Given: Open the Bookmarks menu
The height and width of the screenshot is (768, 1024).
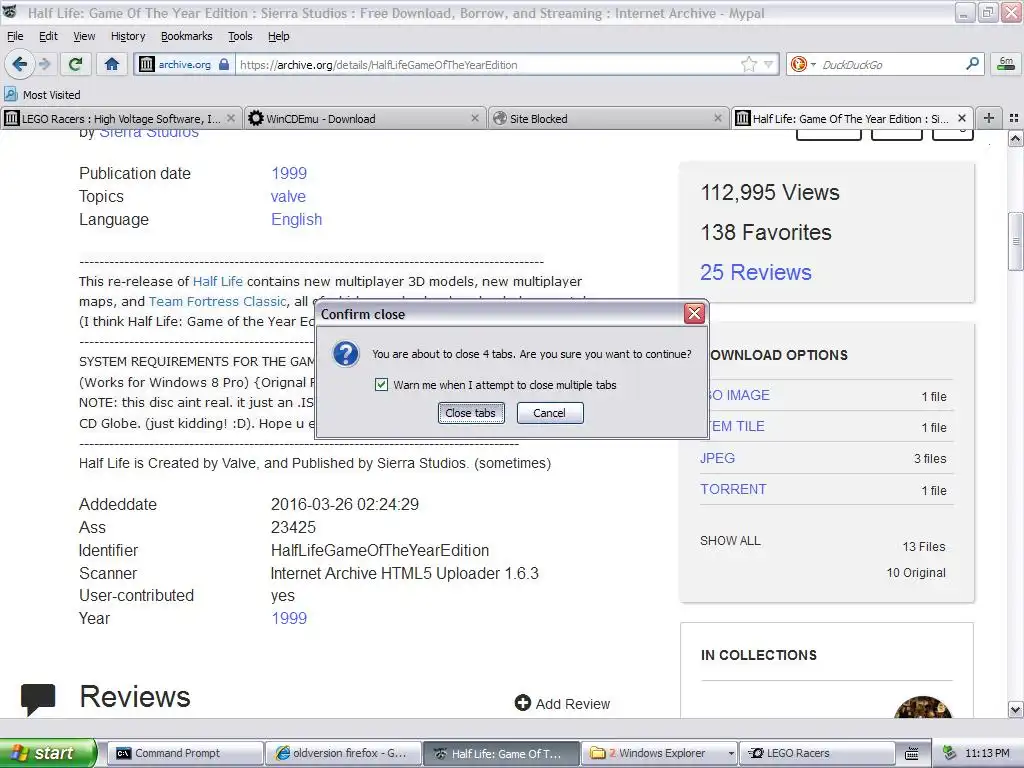Looking at the screenshot, I should pyautogui.click(x=186, y=36).
